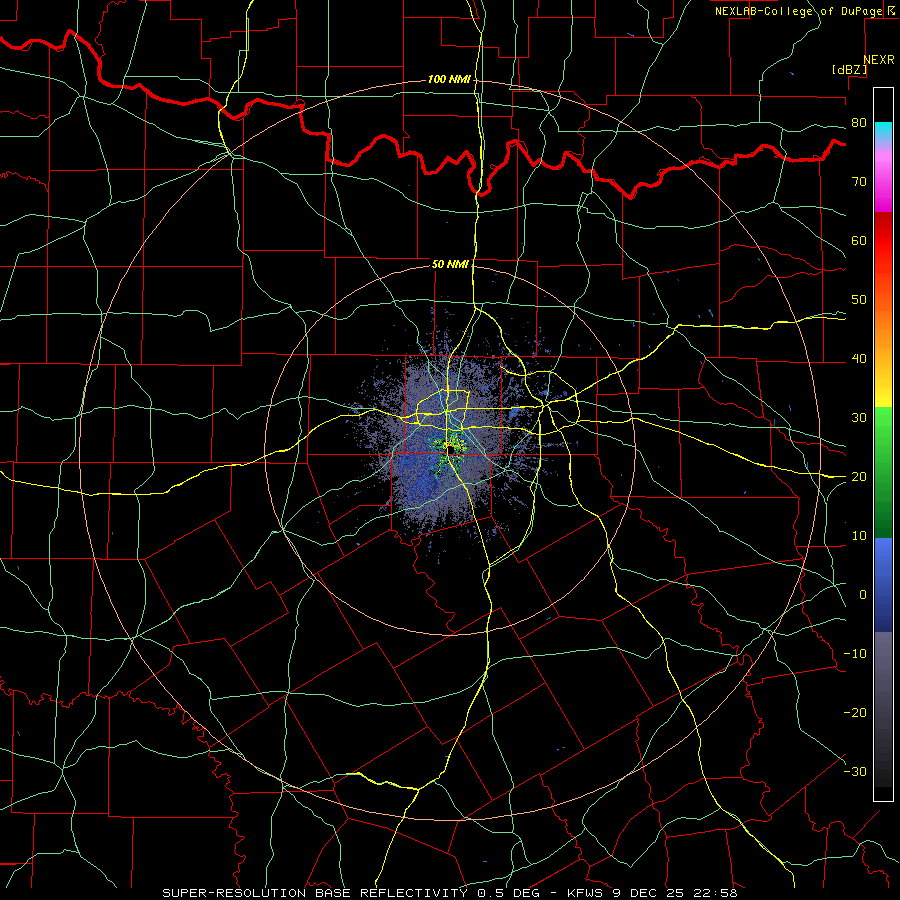Screen dimensions: 900x900
Task: Pick the red band of the dBZ color bar
Action: click(x=883, y=241)
